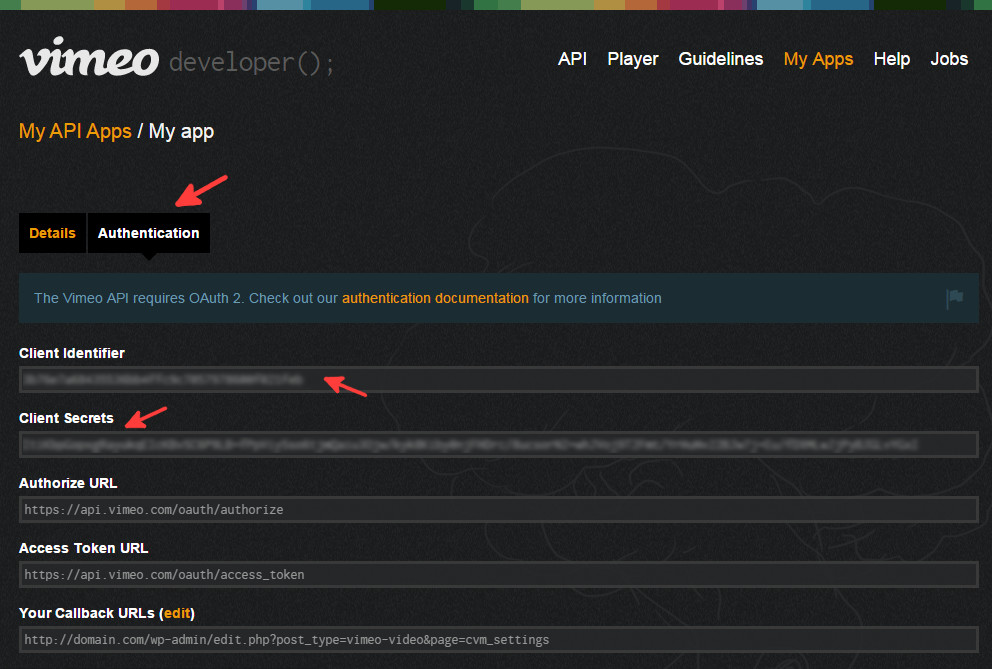Go back to My API Apps
Screen dimensions: 992x669
pyautogui.click(x=75, y=131)
